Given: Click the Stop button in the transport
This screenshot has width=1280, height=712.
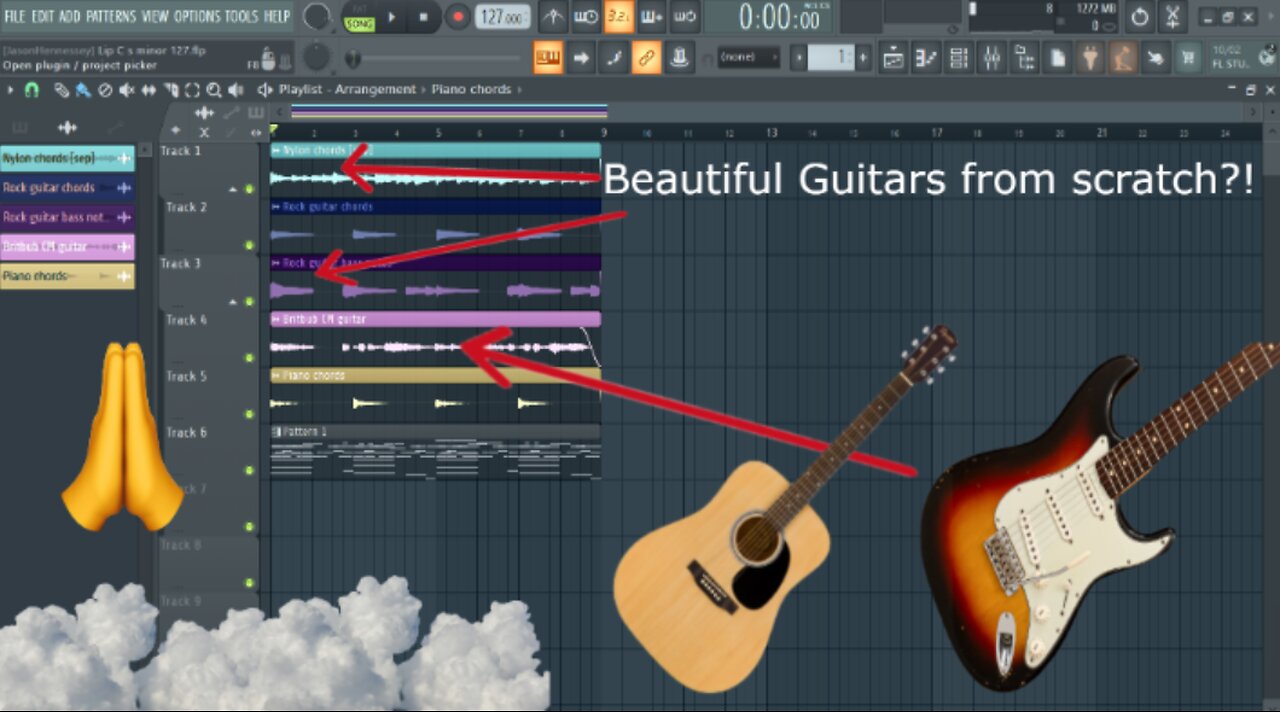Looking at the screenshot, I should 423,17.
